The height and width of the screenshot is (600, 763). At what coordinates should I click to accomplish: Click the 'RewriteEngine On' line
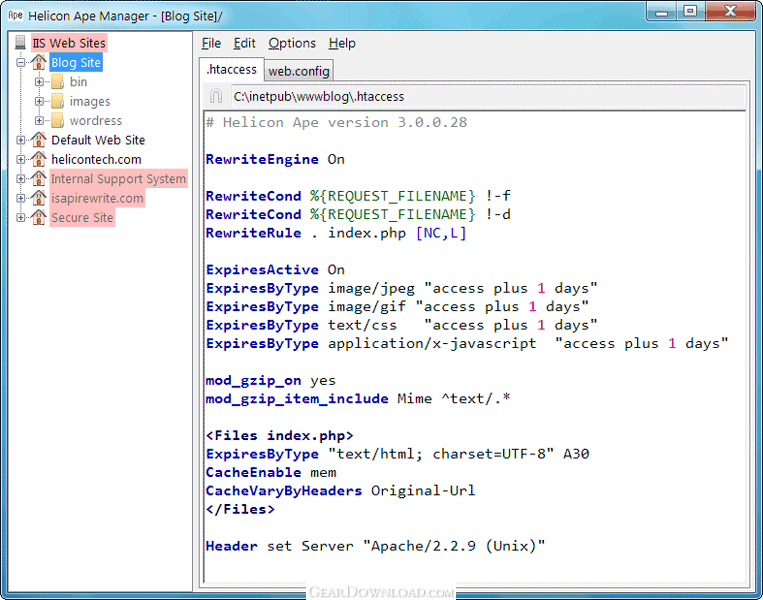pyautogui.click(x=275, y=159)
